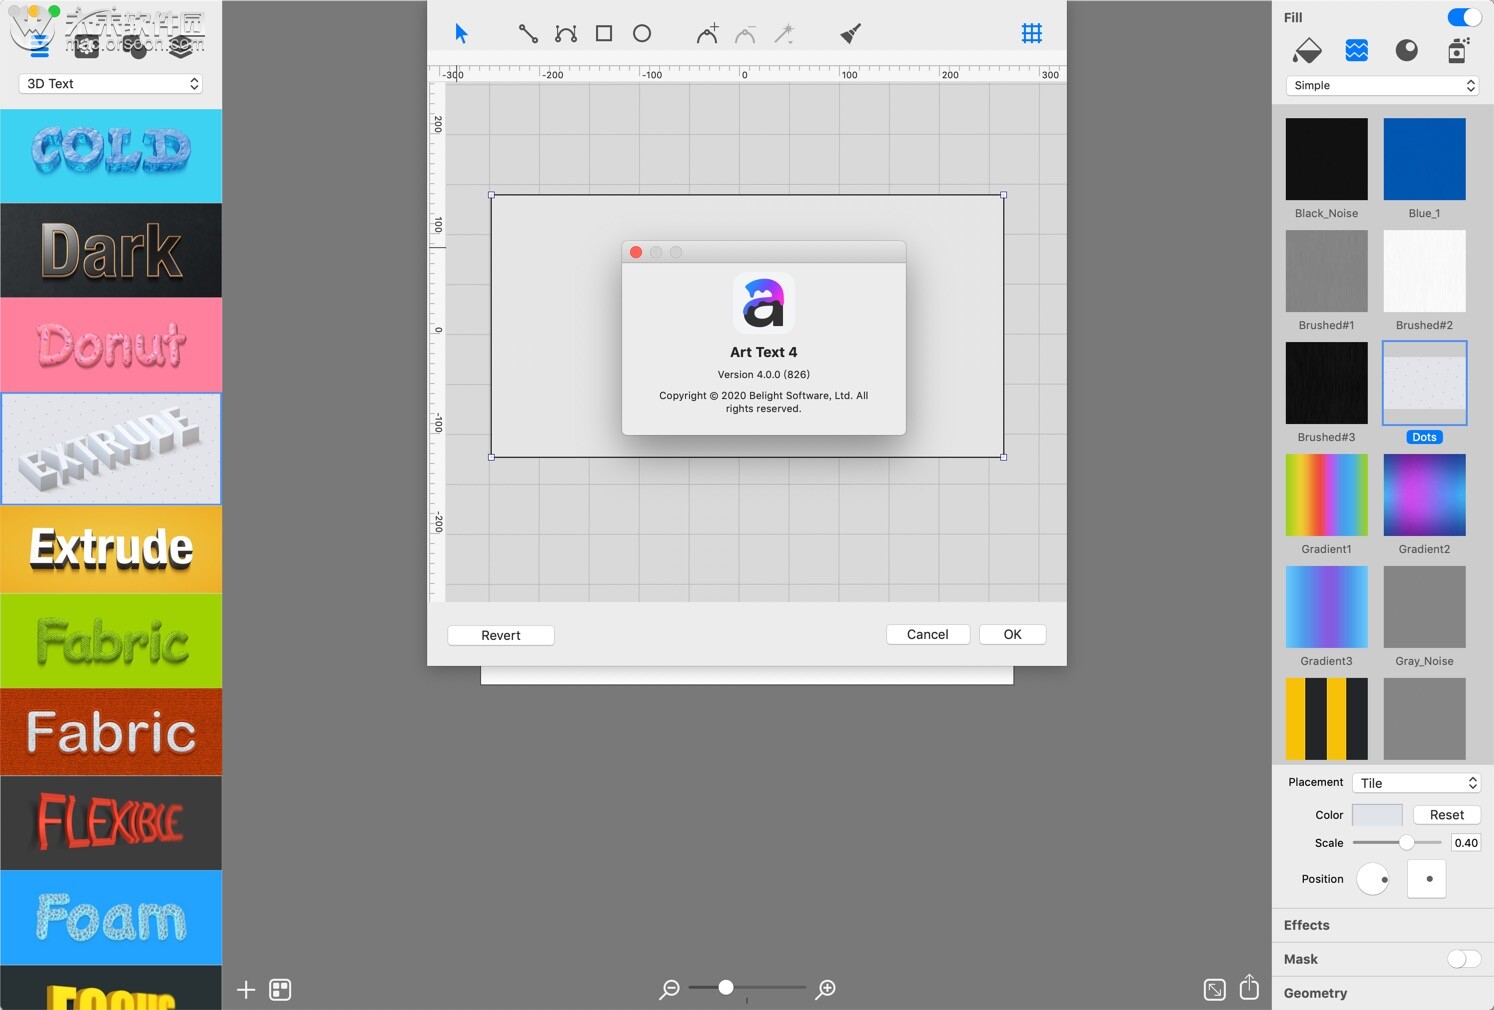1494x1010 pixels.
Task: Select the Blue_1 texture
Action: click(1424, 159)
